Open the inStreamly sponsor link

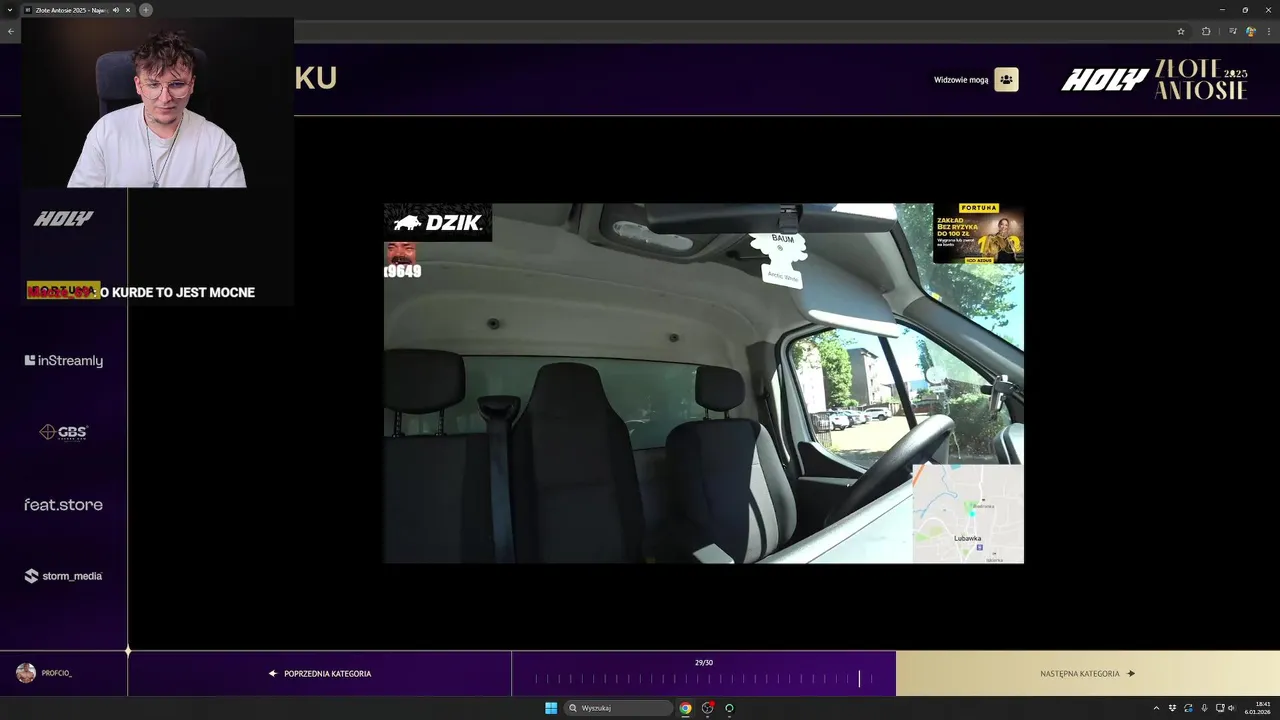coord(63,361)
